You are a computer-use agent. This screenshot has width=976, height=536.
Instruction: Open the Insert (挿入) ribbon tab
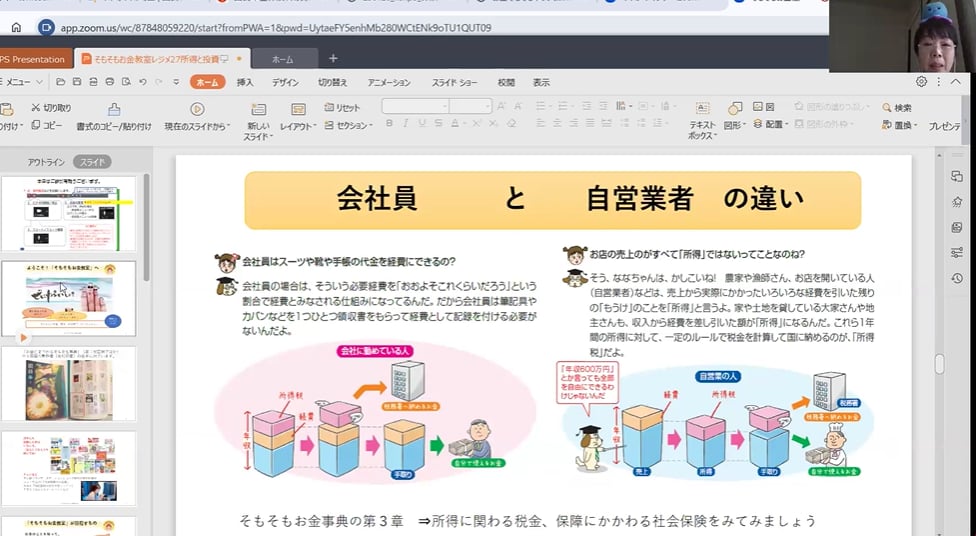click(245, 82)
